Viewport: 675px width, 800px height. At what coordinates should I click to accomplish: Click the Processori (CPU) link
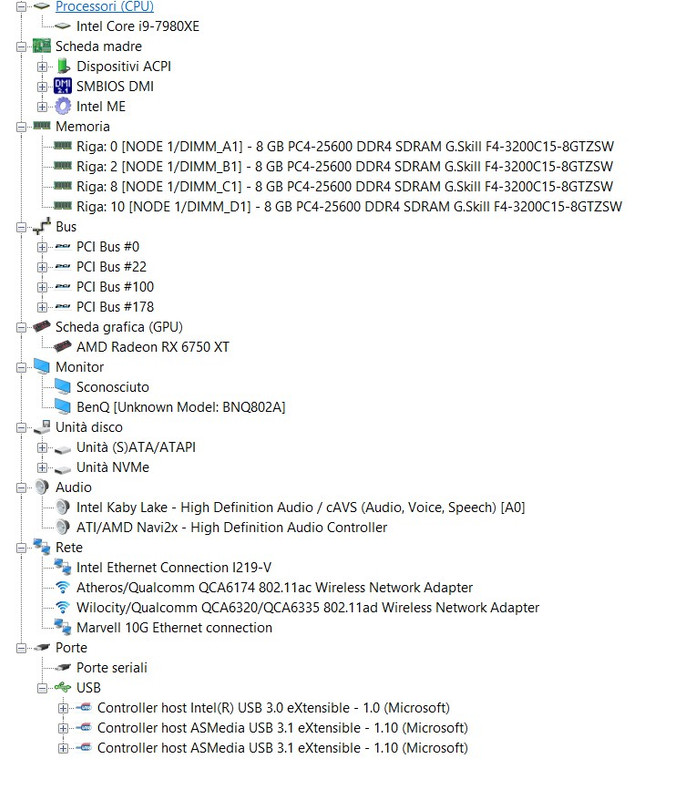click(105, 6)
